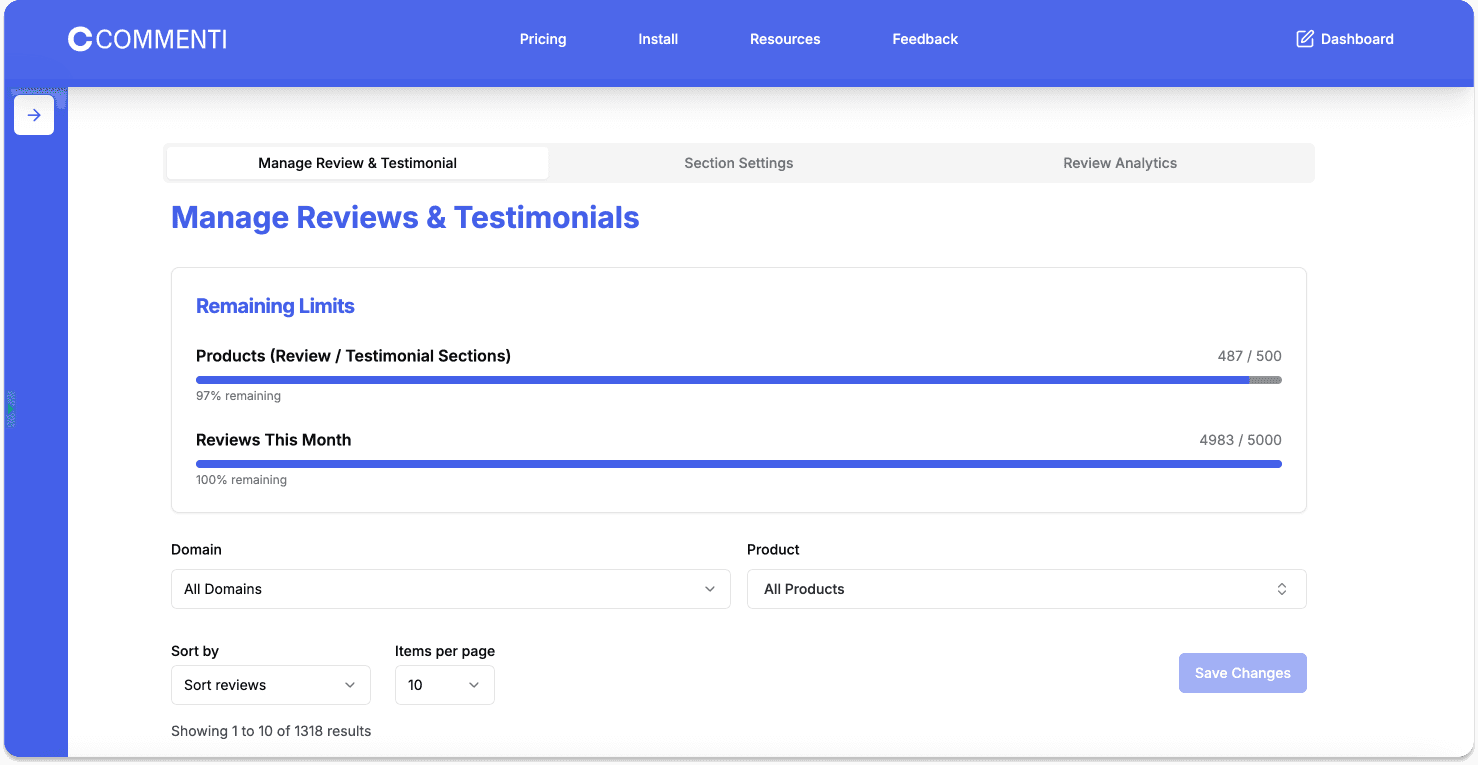This screenshot has width=1478, height=765.
Task: Click the All Products up-down arrows icon
Action: 1282,589
